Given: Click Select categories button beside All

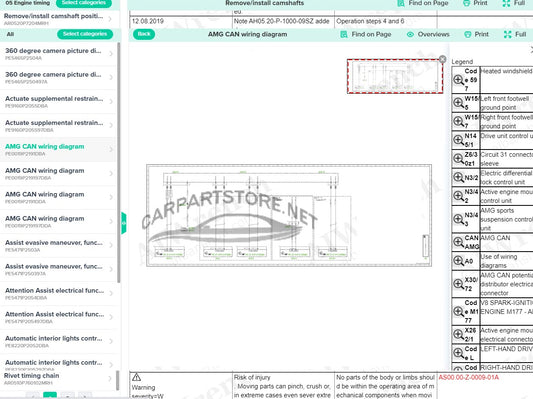Looking at the screenshot, I should (x=85, y=34).
